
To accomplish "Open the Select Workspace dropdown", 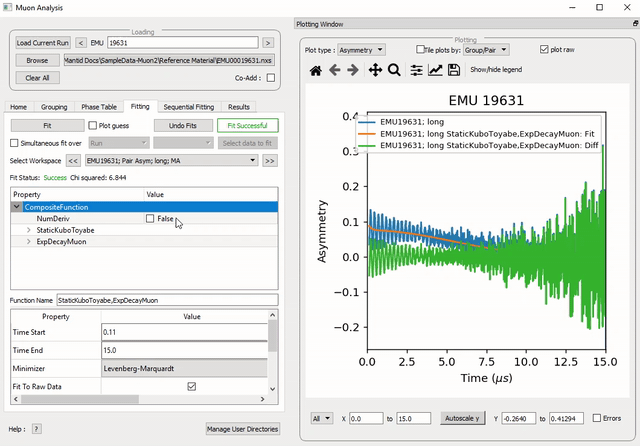I will click(x=169, y=160).
